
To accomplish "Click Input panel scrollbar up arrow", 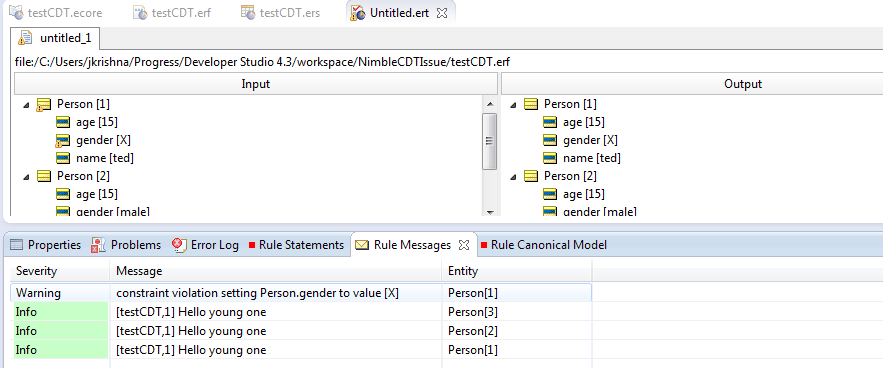I will [x=490, y=104].
